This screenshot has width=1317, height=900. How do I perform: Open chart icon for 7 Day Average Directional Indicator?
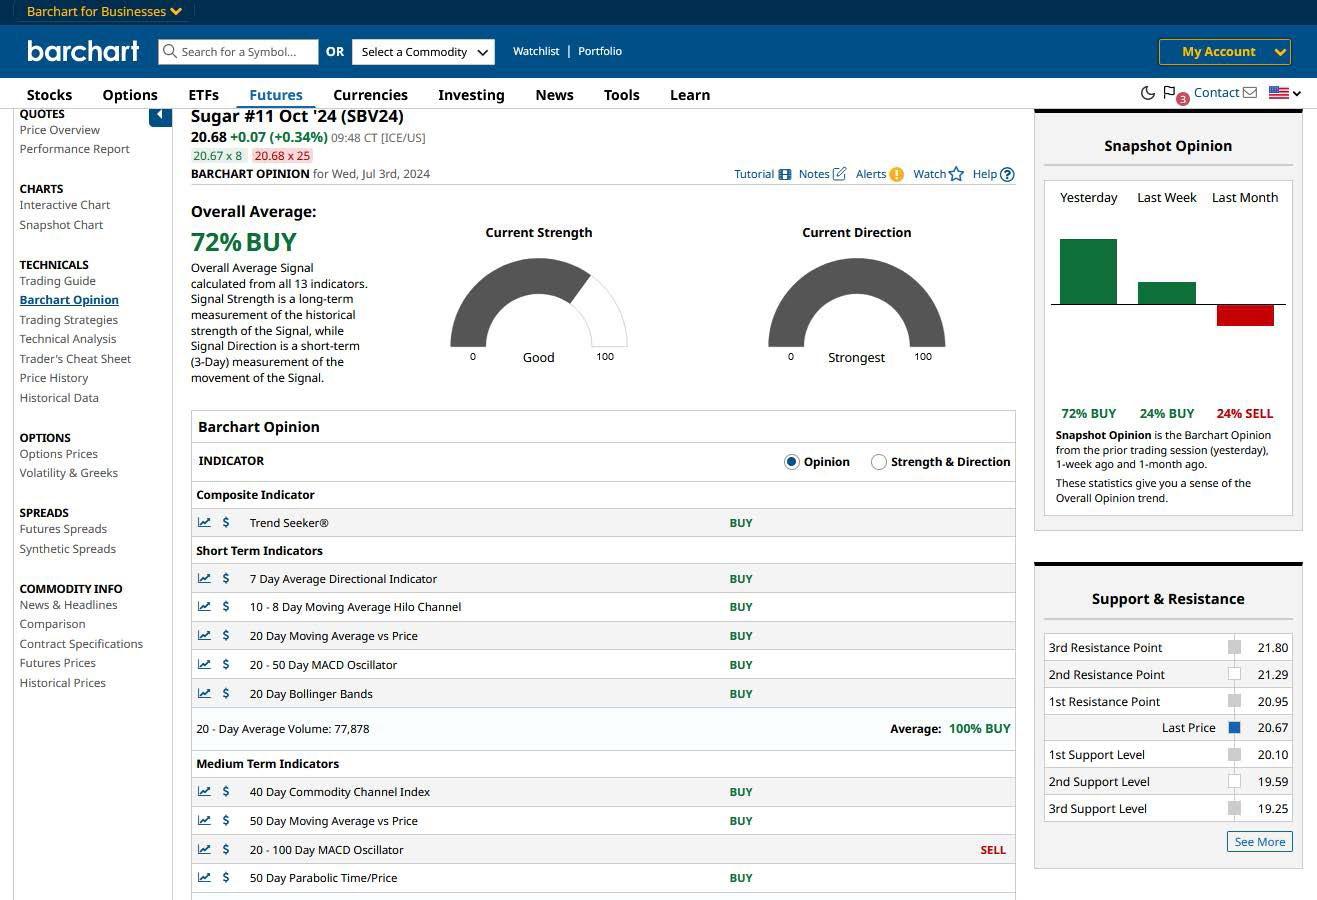(x=204, y=578)
